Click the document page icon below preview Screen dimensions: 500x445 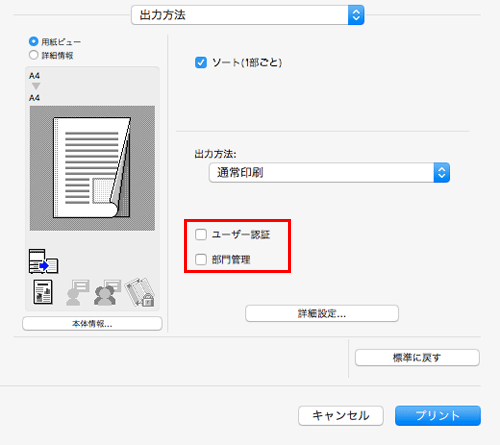[x=43, y=292]
